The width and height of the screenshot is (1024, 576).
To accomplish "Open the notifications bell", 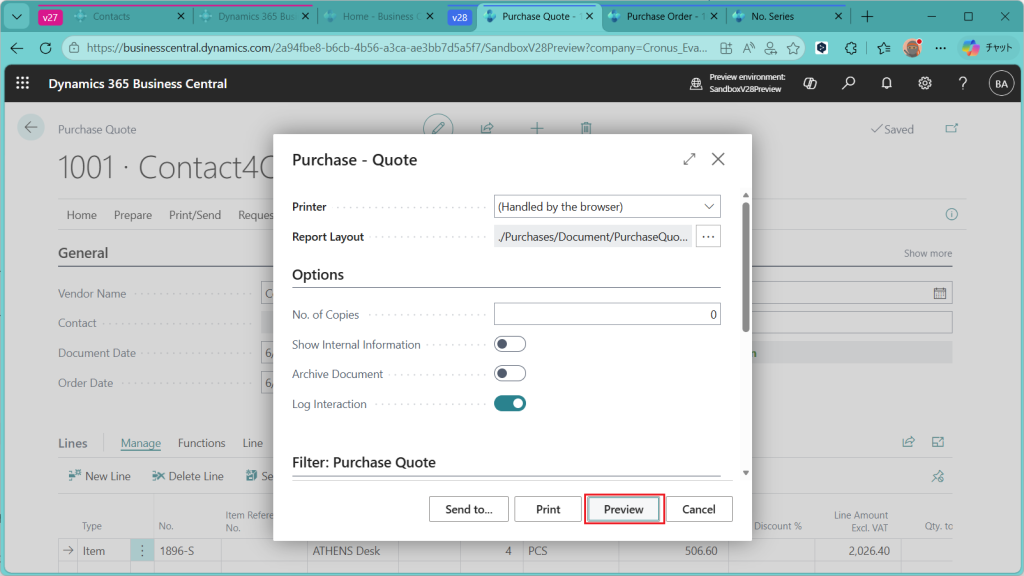I will (x=886, y=84).
